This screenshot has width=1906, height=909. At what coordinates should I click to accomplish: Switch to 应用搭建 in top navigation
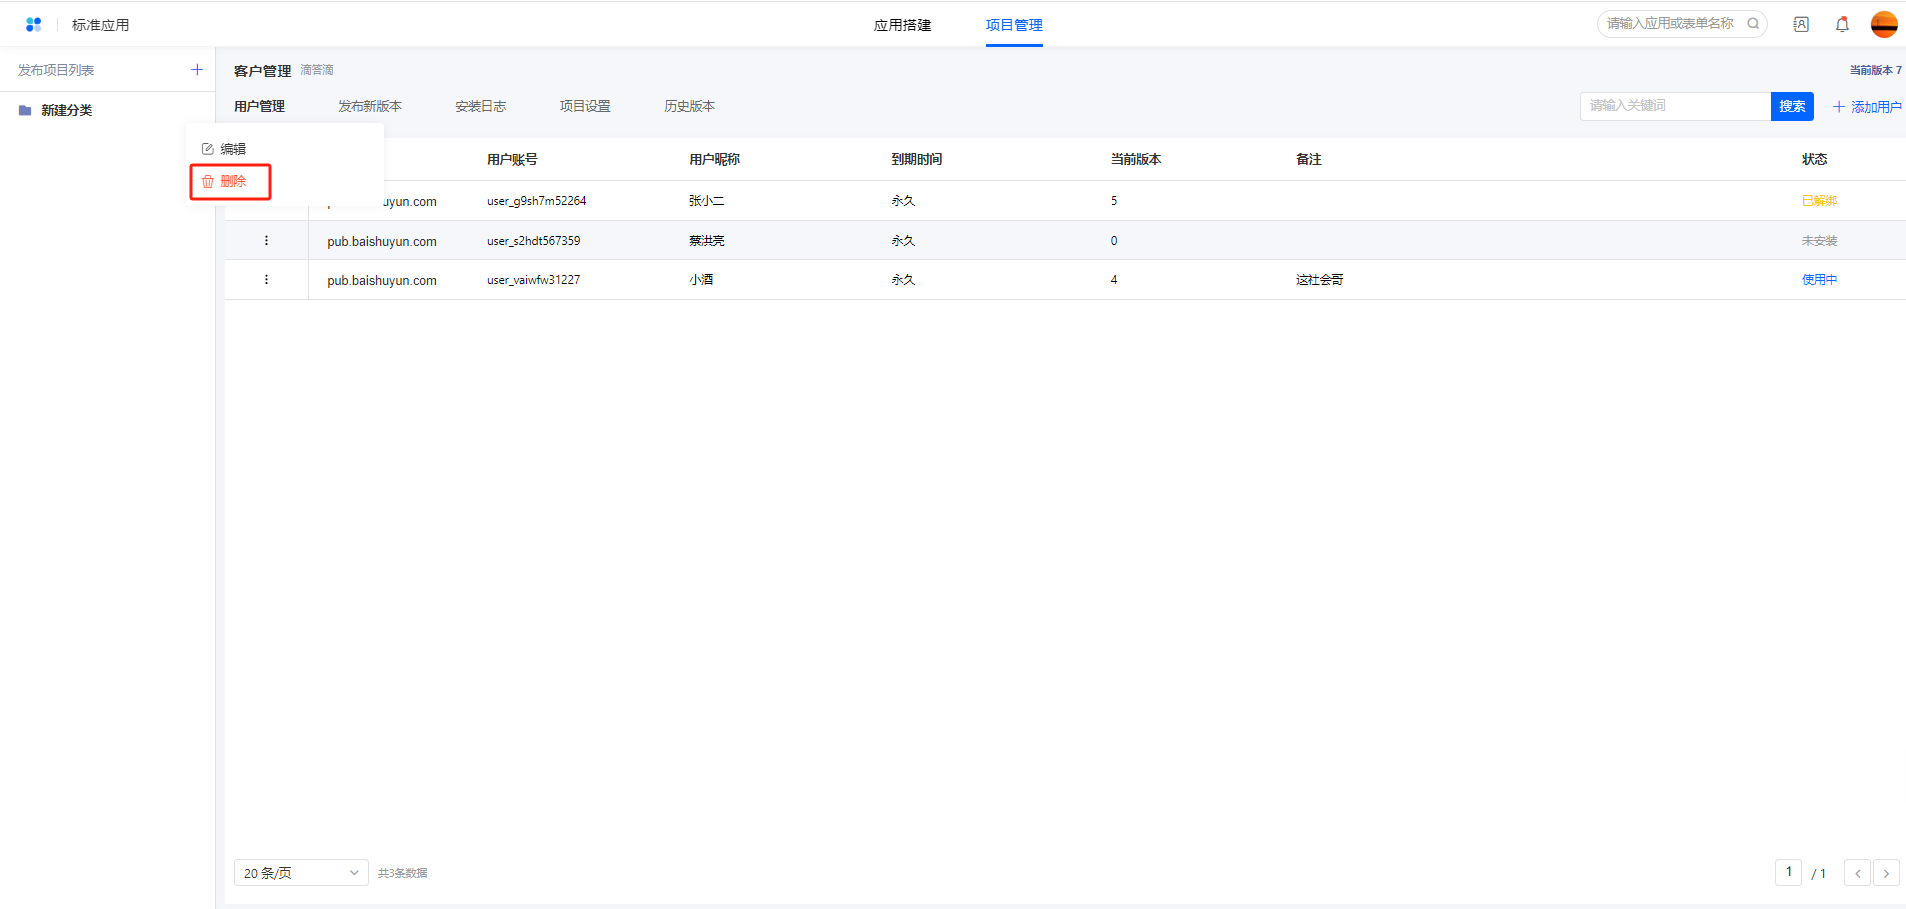[902, 25]
